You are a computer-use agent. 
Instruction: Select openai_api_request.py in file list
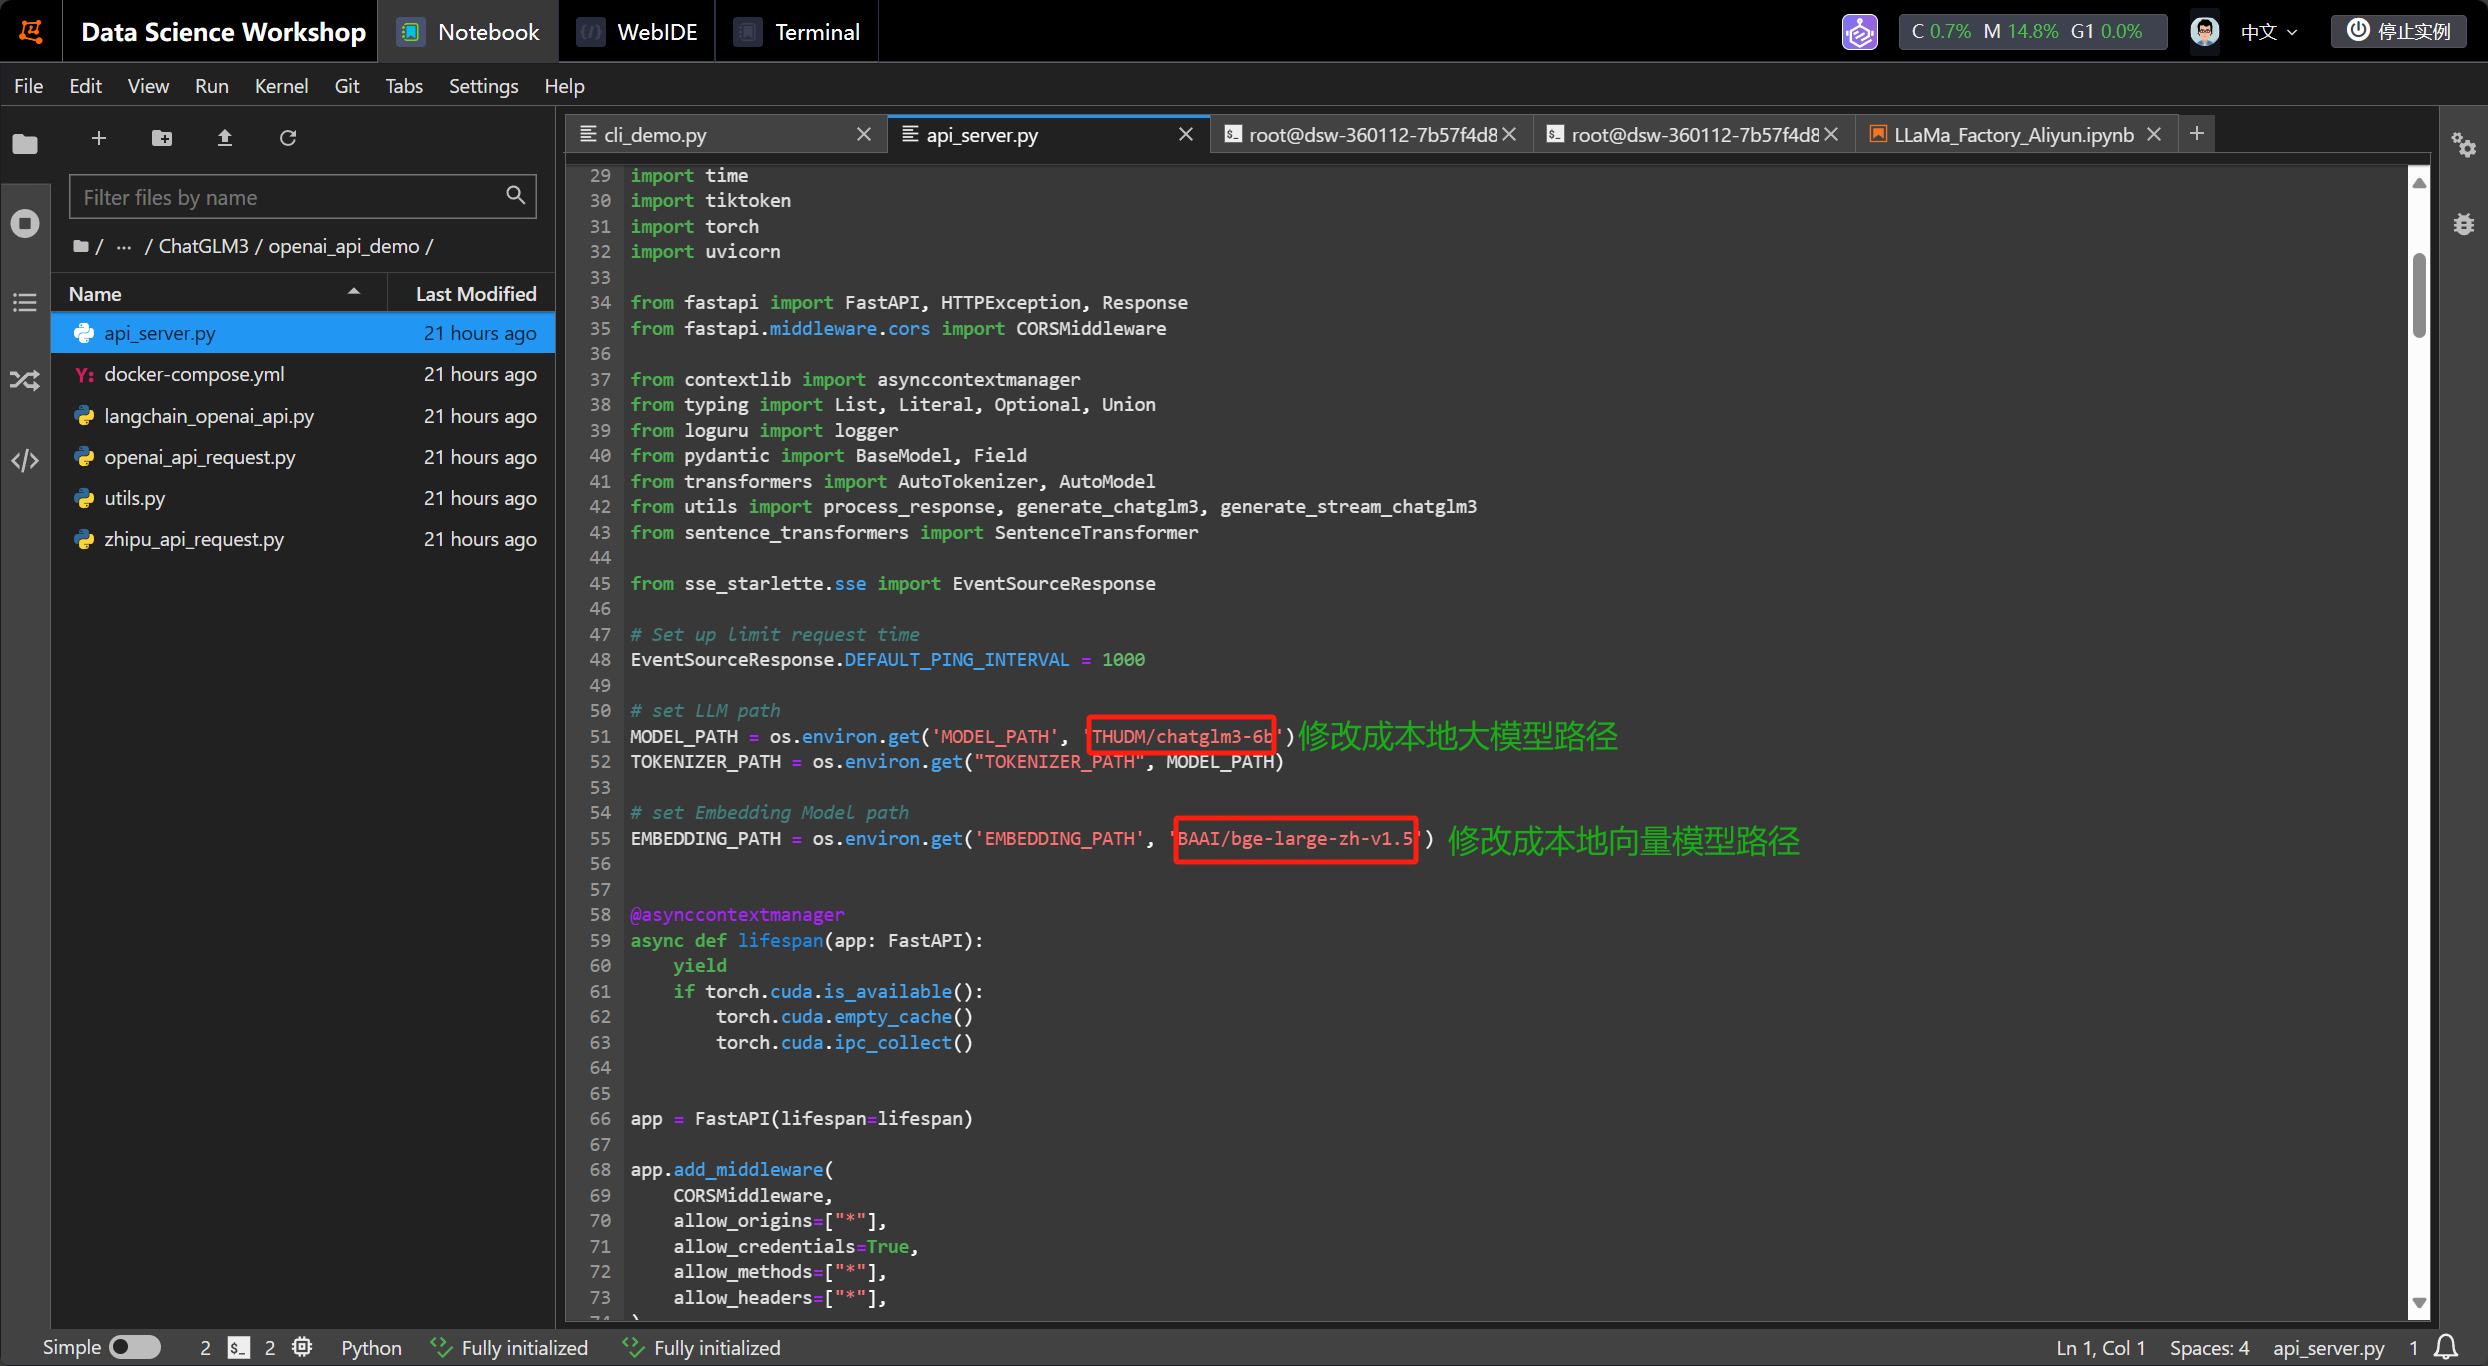click(x=303, y=457)
